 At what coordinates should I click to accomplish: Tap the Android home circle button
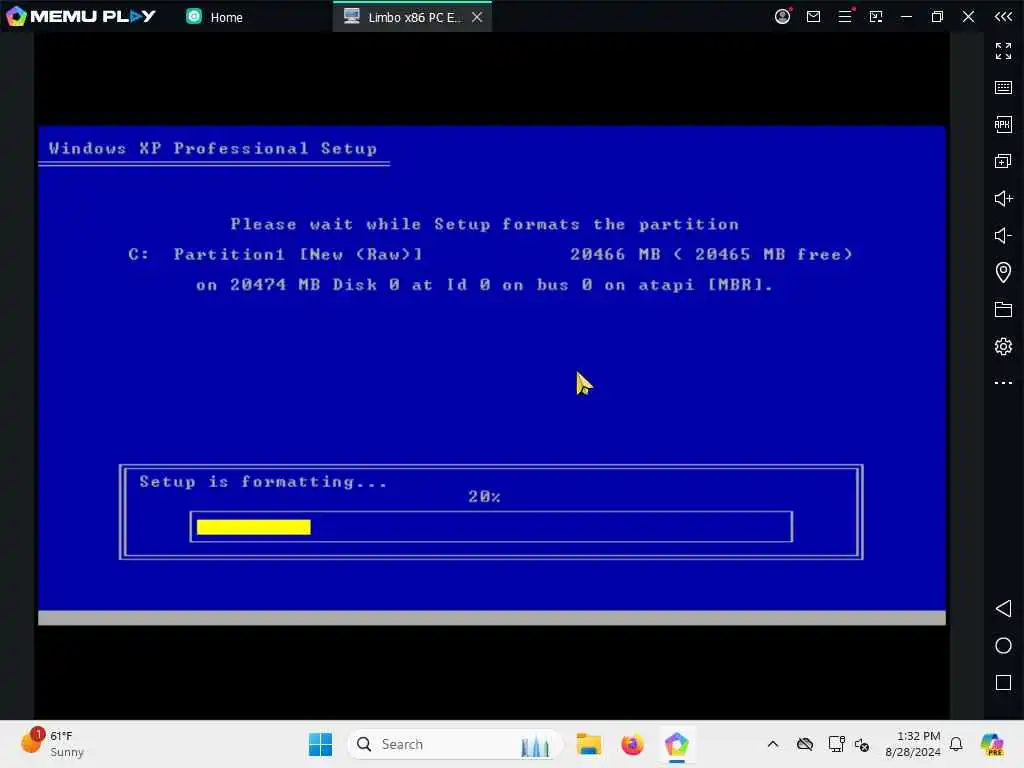coord(1003,646)
